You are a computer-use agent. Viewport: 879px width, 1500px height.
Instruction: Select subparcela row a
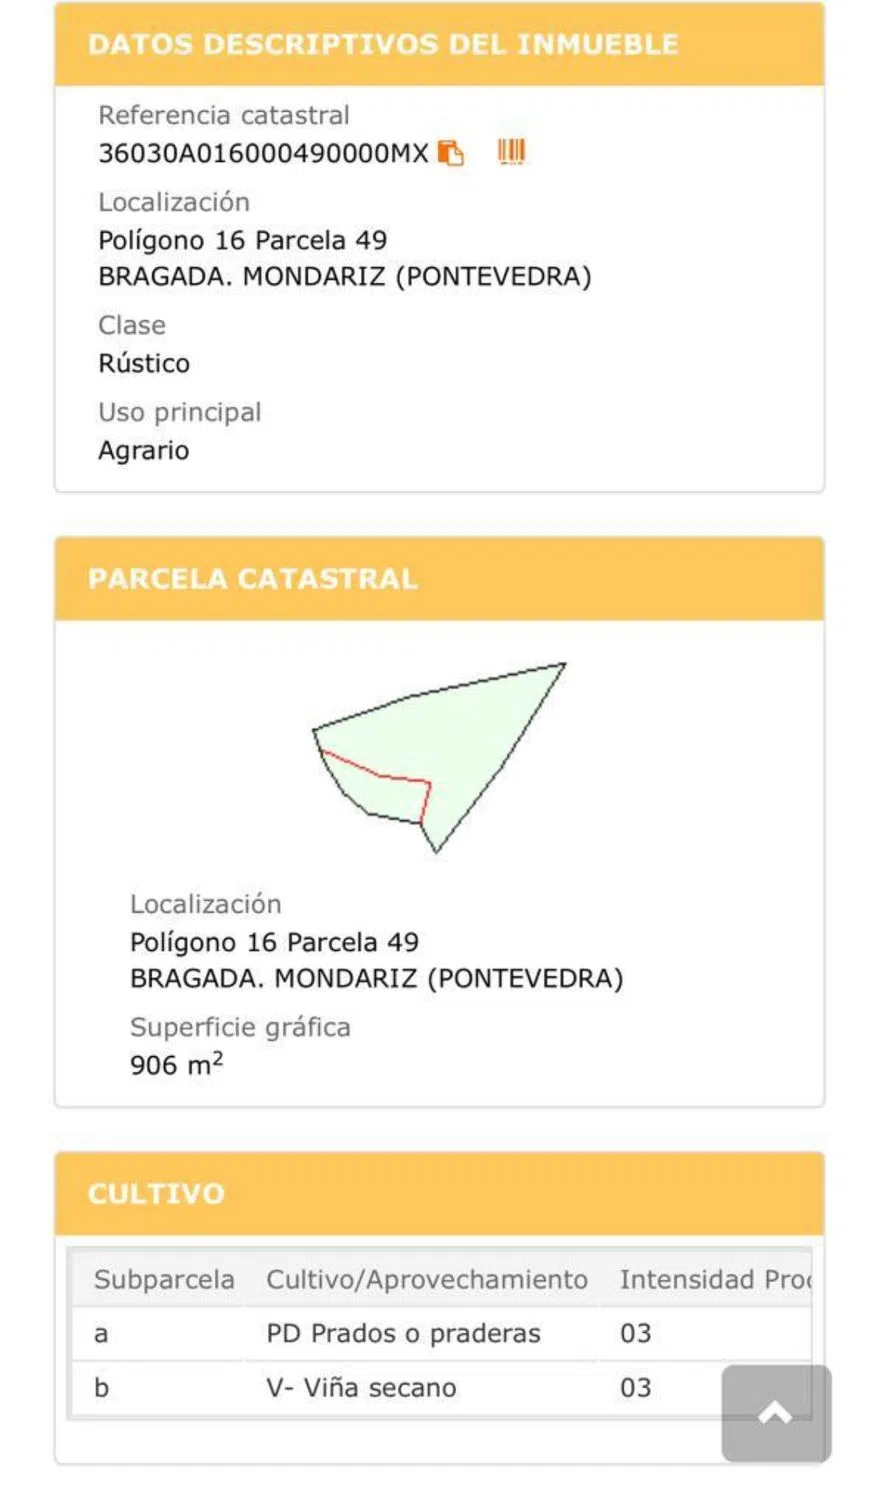(x=101, y=1334)
